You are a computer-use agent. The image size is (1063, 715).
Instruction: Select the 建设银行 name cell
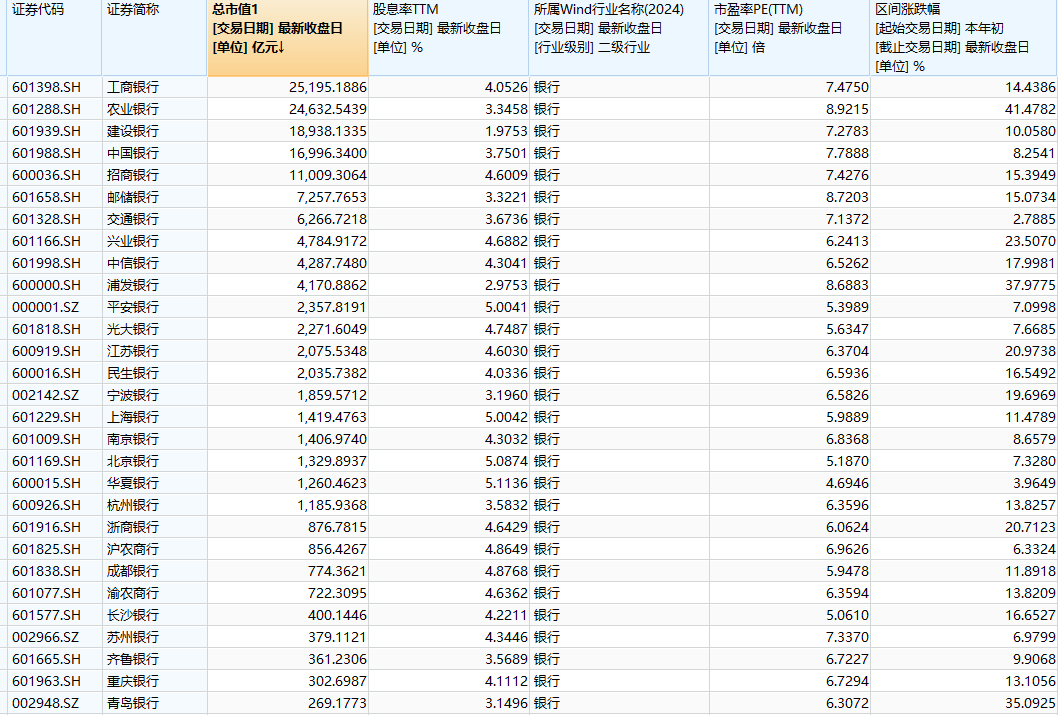133,131
